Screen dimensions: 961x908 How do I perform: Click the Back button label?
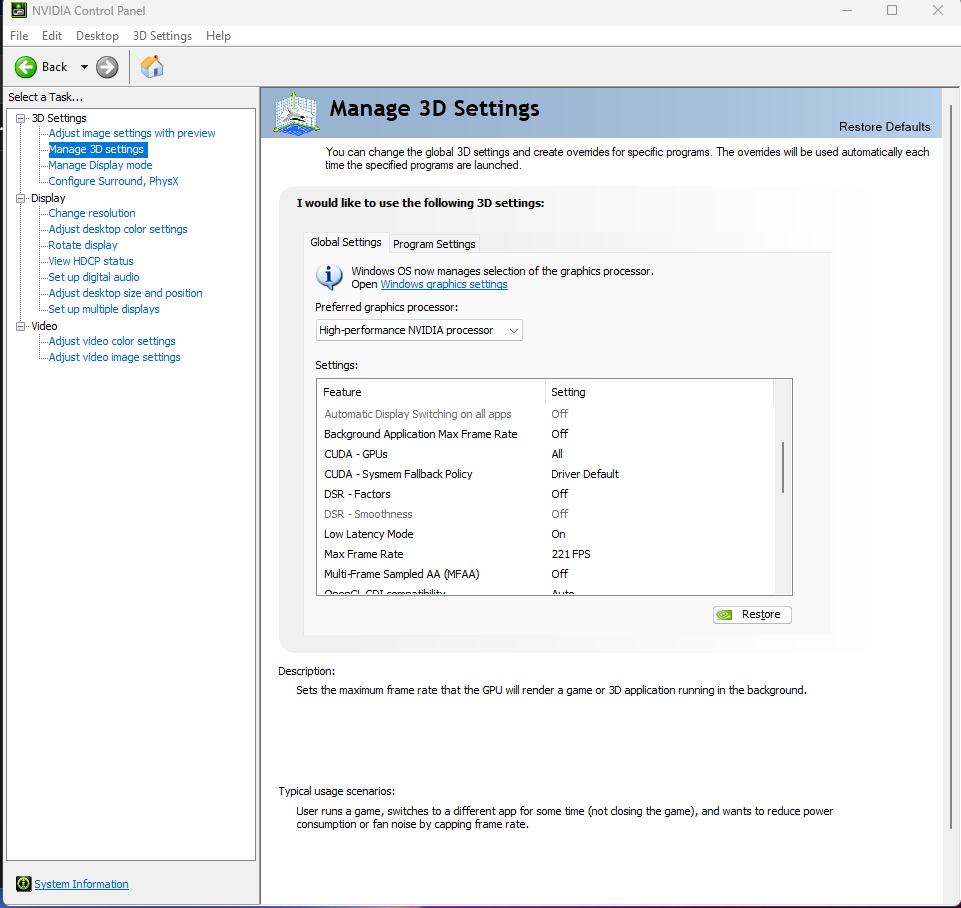(54, 67)
